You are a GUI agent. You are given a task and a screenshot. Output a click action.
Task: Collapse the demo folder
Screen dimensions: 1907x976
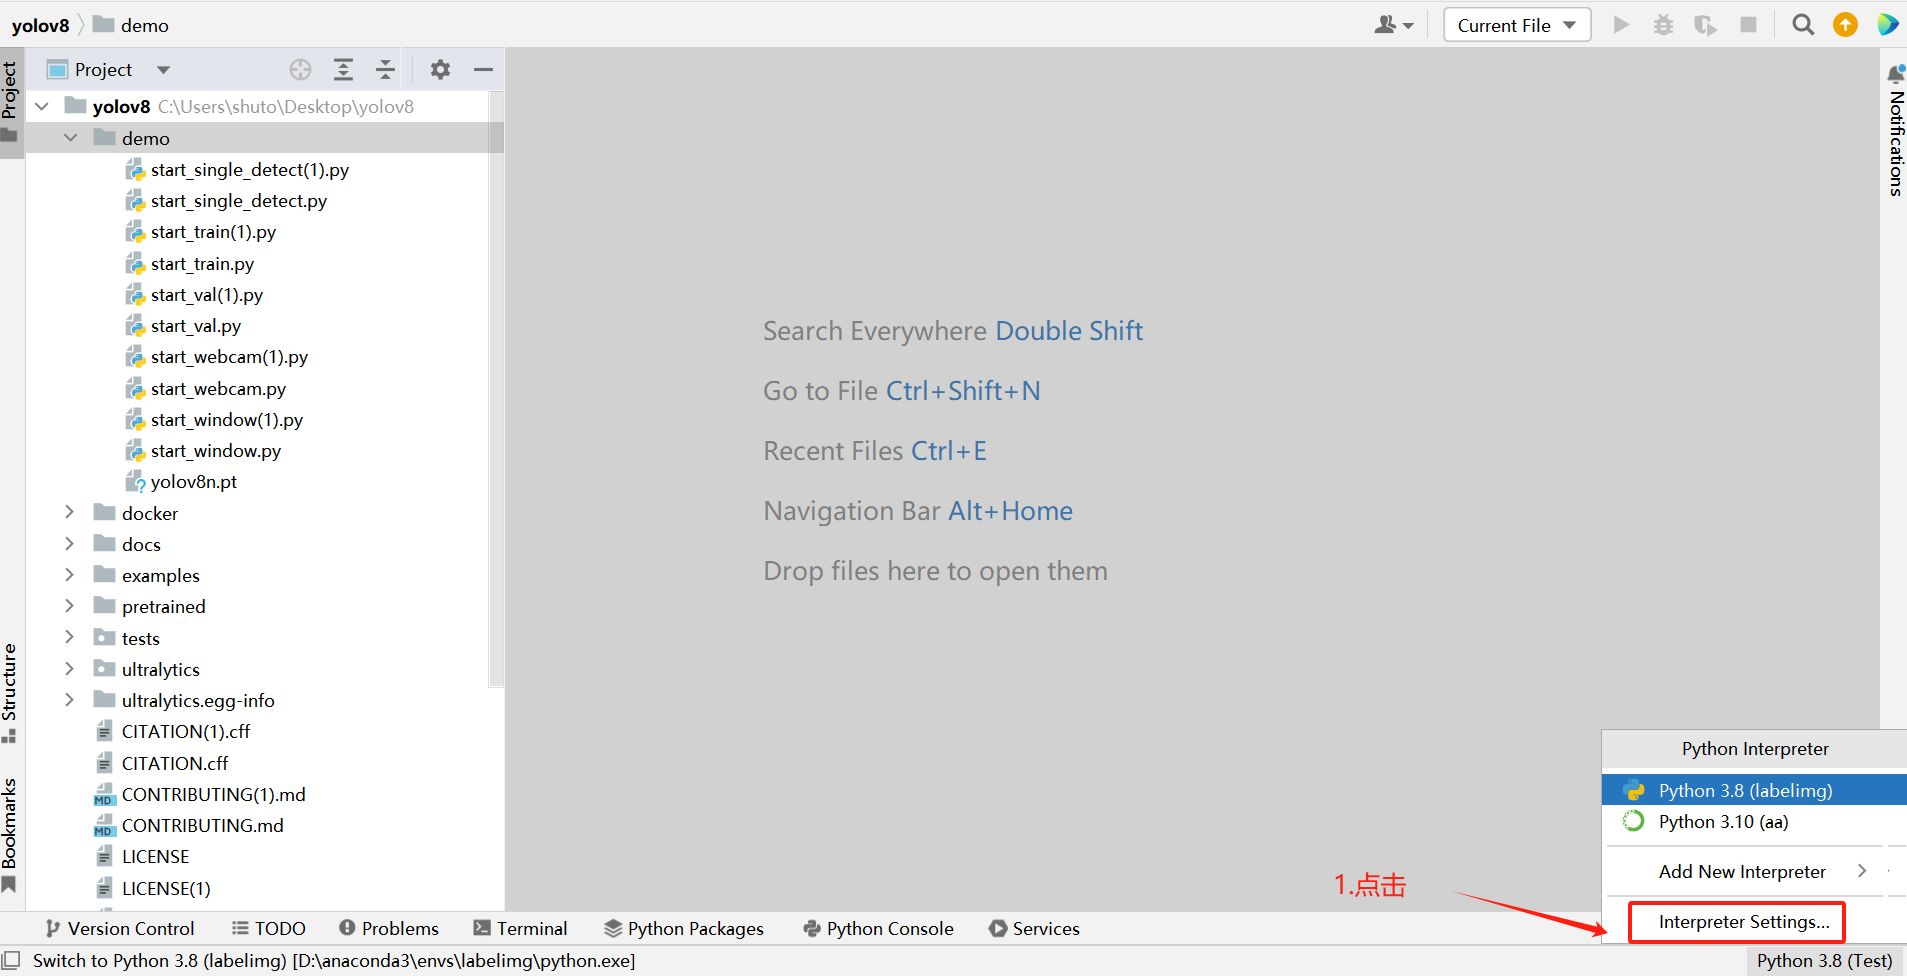(x=70, y=138)
